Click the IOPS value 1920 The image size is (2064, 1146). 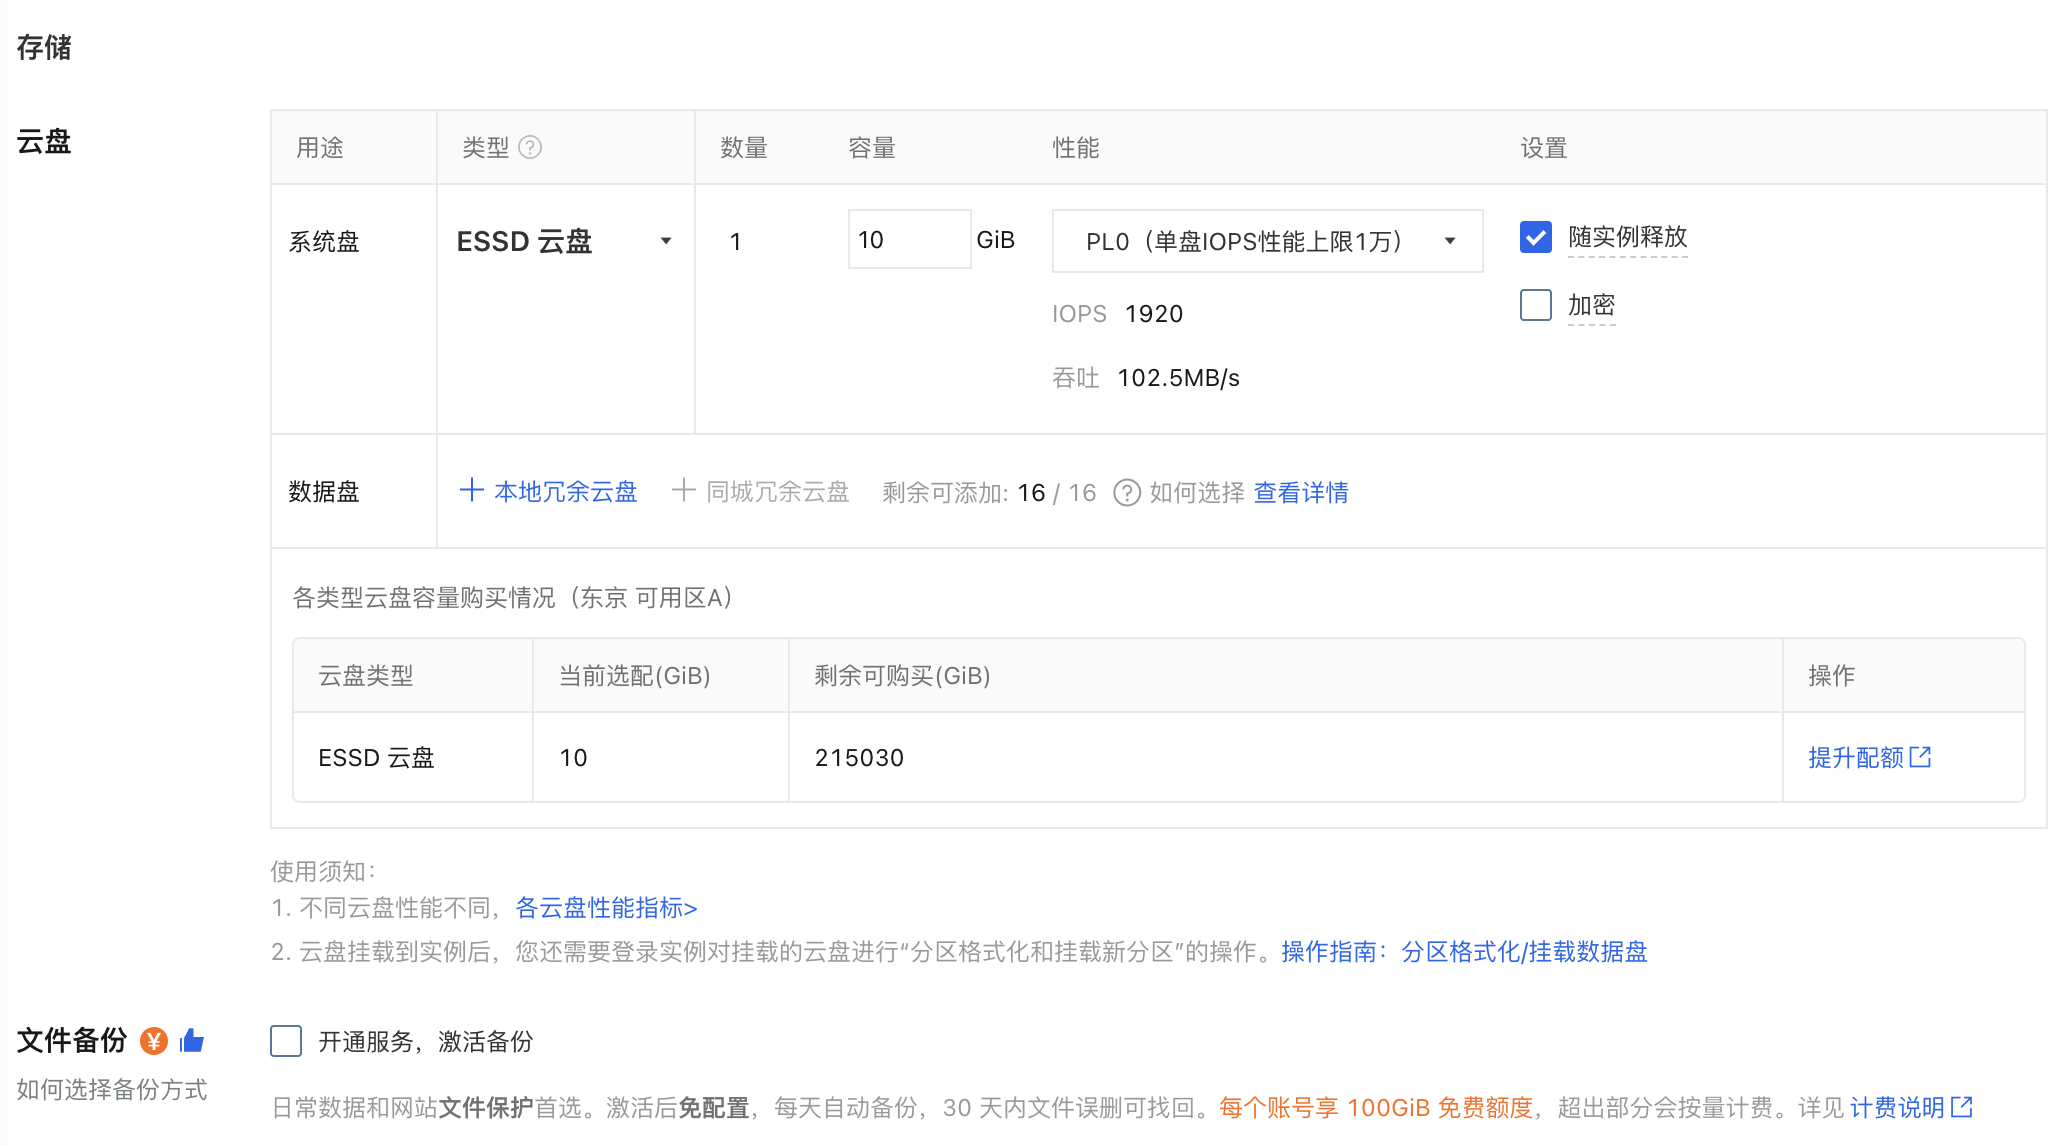coord(1154,314)
